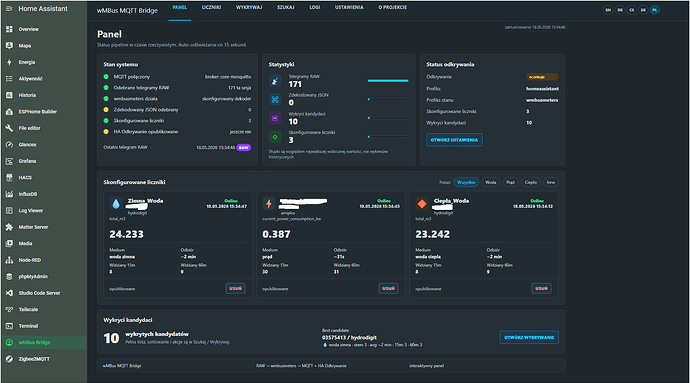
Task: Open the USTAWIENIA tab
Action: [x=349, y=7]
